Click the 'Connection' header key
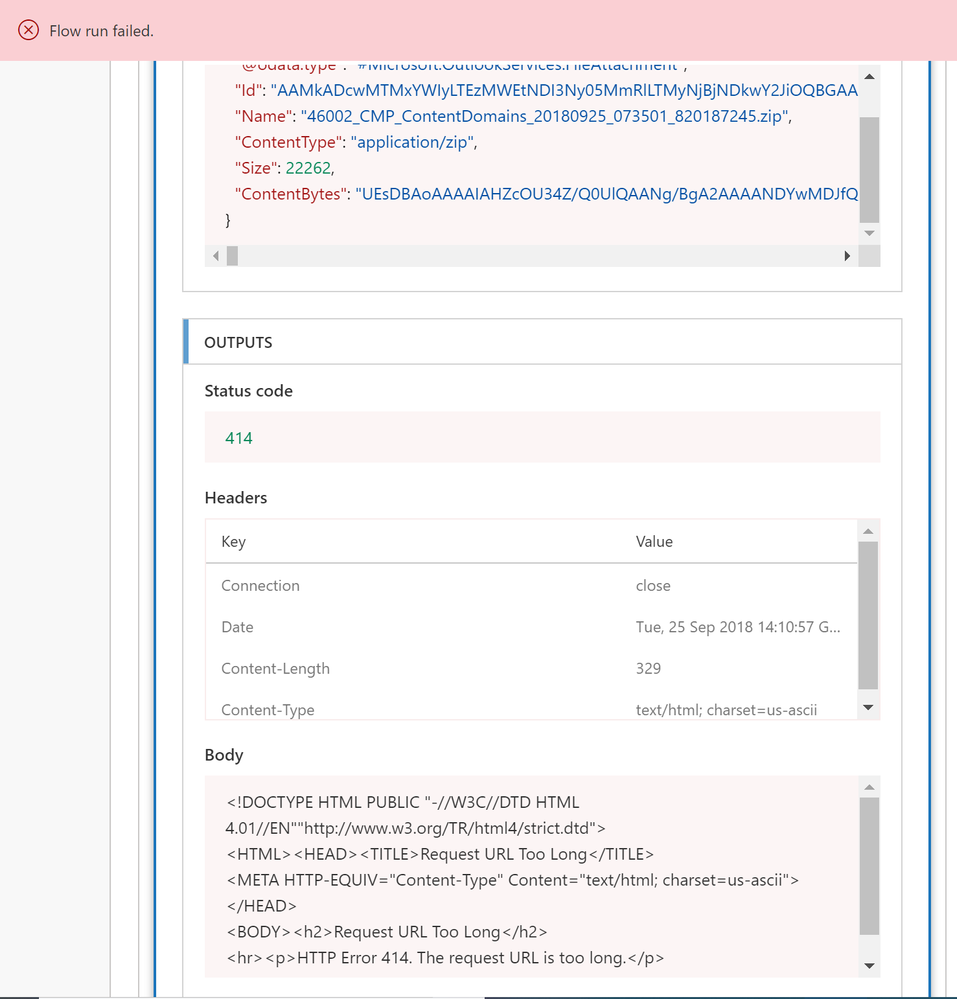The height and width of the screenshot is (999, 957). tap(260, 586)
